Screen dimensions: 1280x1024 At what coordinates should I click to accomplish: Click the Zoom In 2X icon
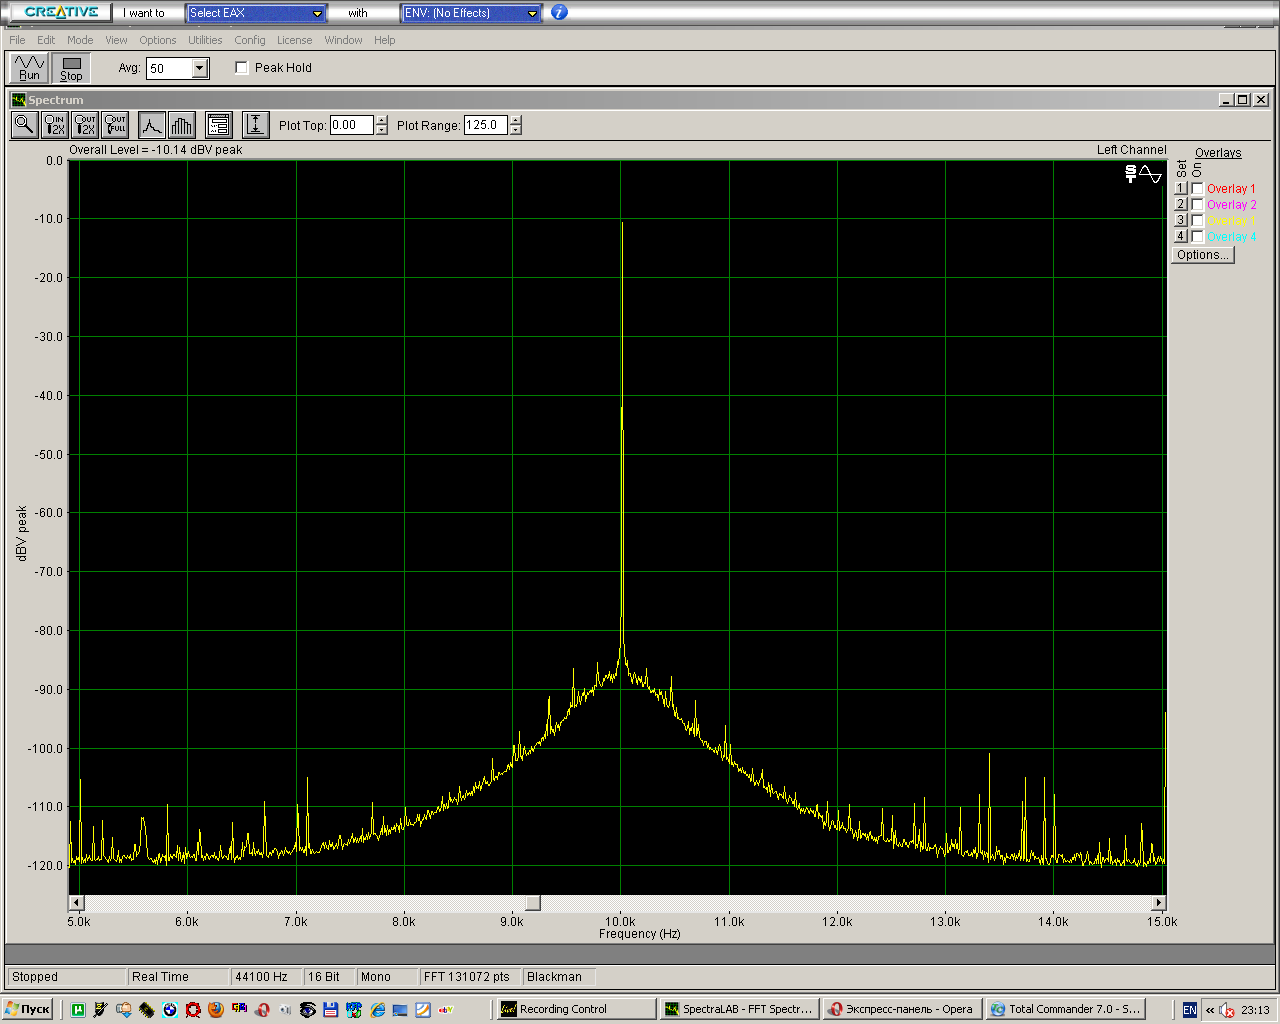coord(55,125)
